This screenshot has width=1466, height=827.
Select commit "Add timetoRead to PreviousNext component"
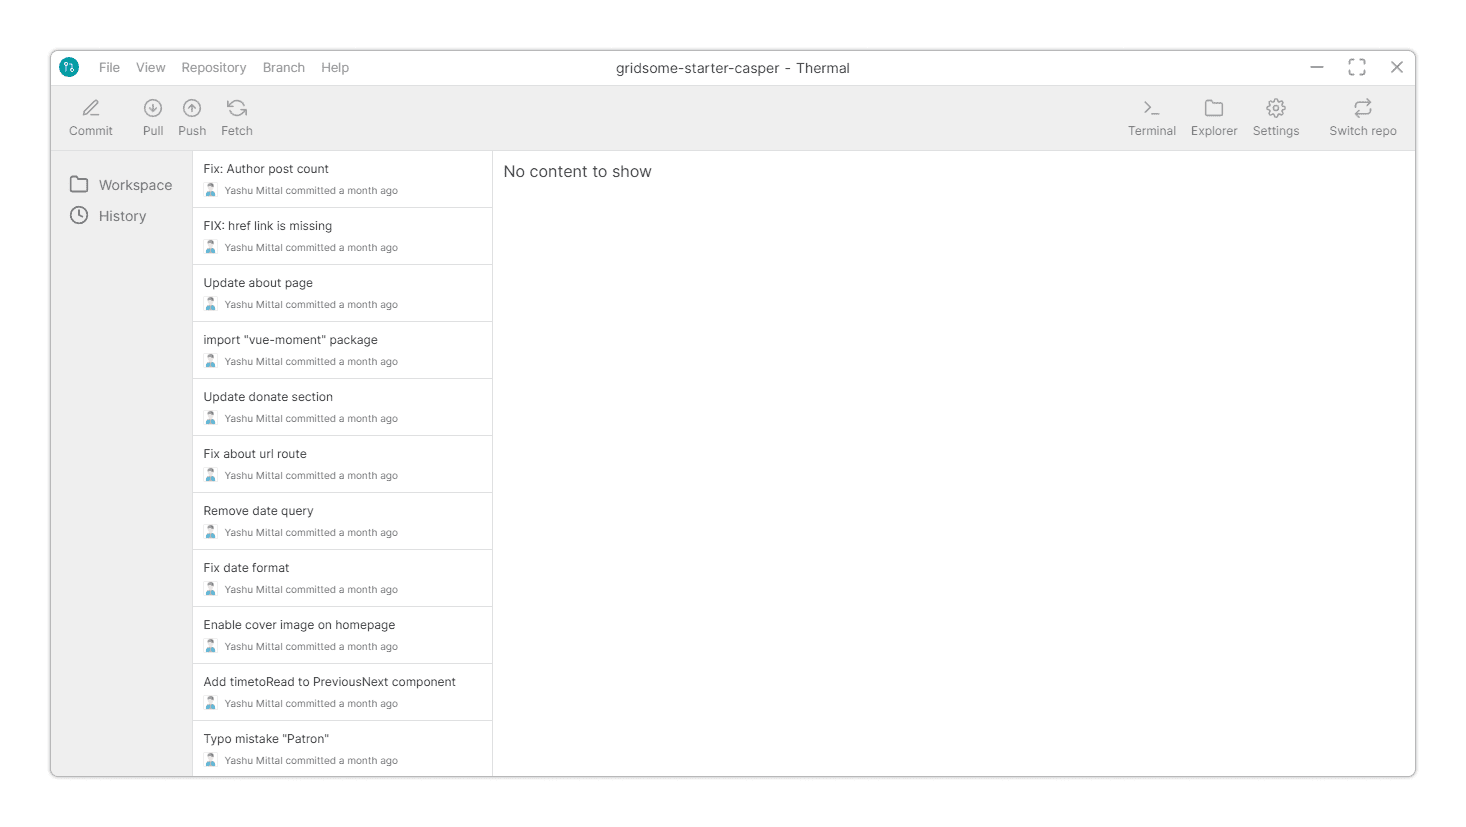pyautogui.click(x=342, y=692)
